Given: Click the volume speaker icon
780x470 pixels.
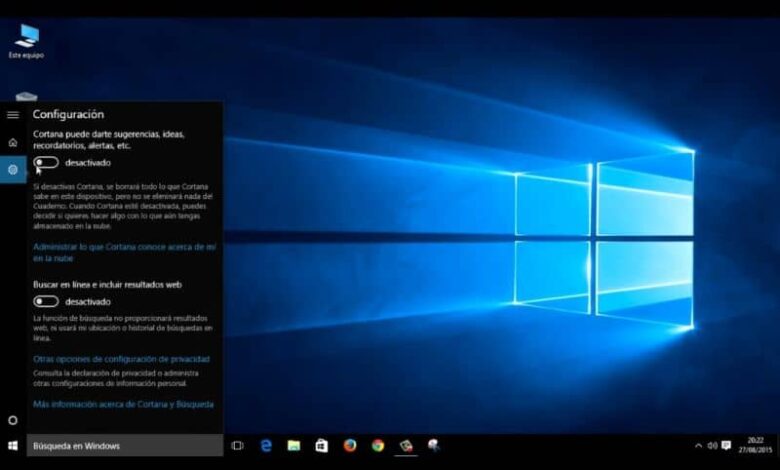Looking at the screenshot, I should pyautogui.click(x=712, y=446).
